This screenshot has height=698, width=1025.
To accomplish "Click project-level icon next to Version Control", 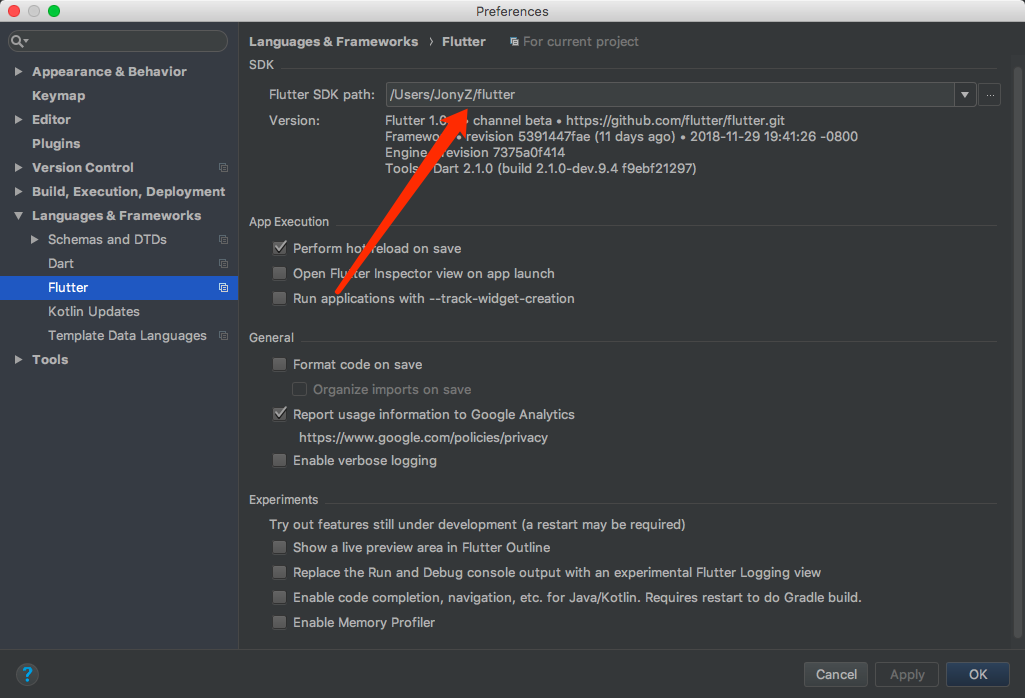I will (224, 168).
